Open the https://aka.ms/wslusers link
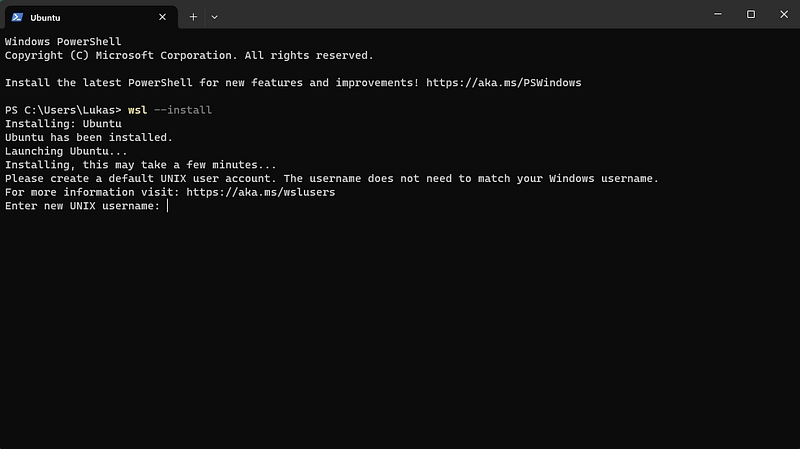The height and width of the screenshot is (449, 800). coord(261,192)
